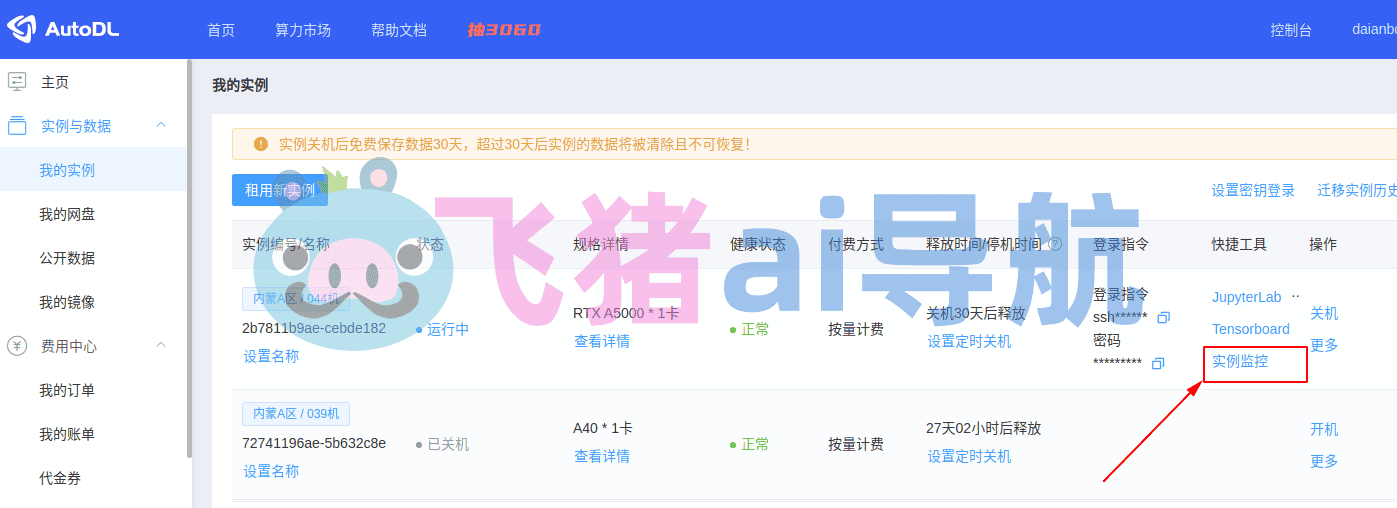
Task: Open 实例监控 quick tool link
Action: coord(1240,361)
